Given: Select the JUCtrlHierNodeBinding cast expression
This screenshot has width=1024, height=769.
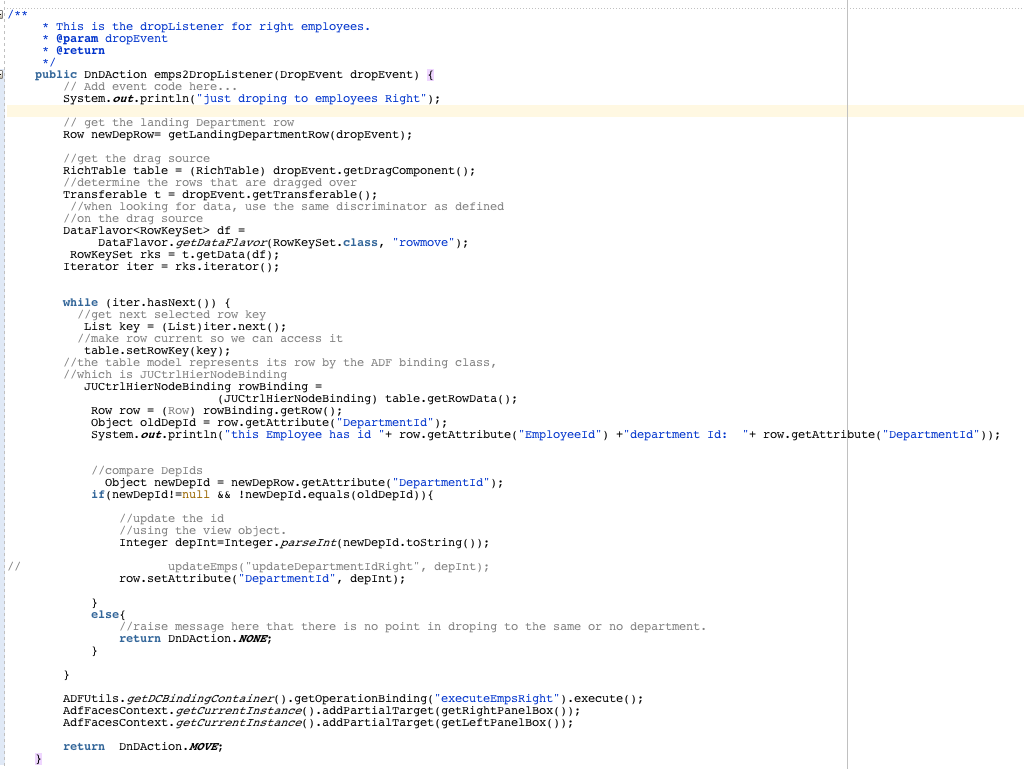Looking at the screenshot, I should (x=295, y=398).
